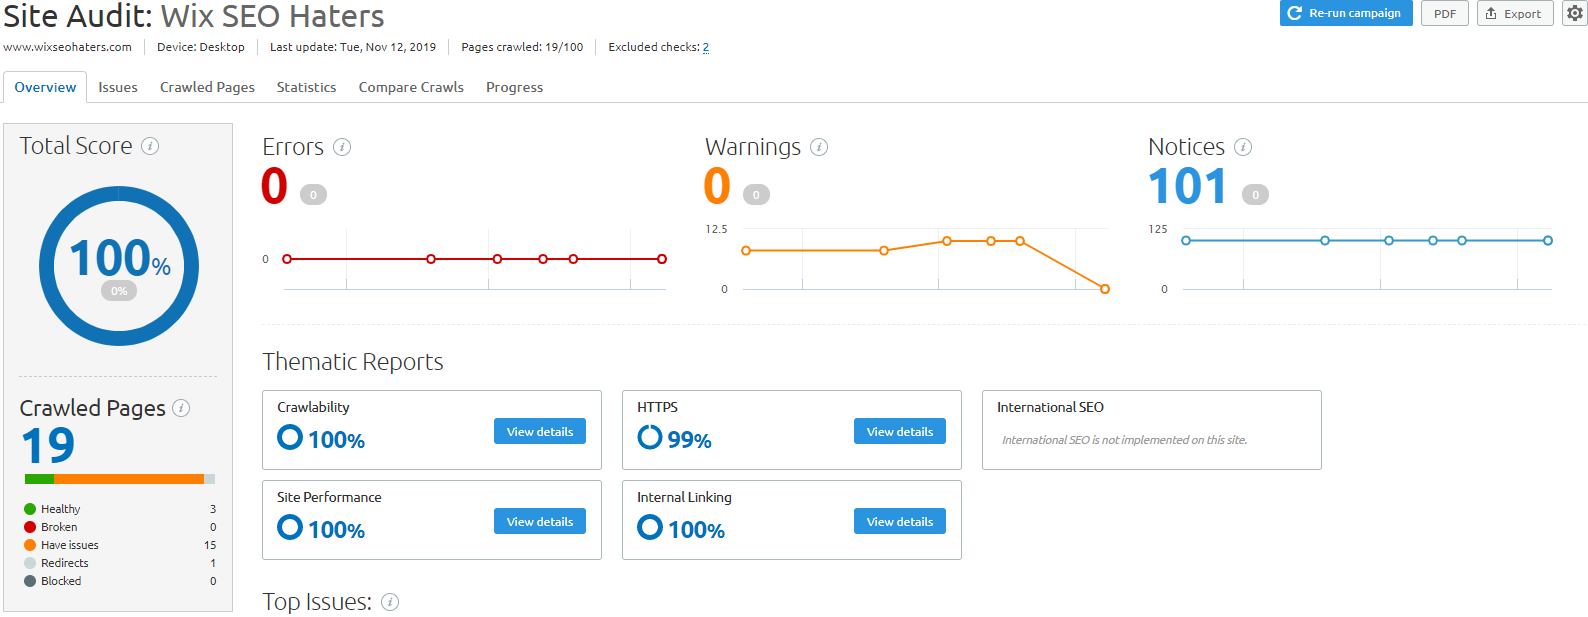Click the Healthy pages label
1588x617 pixels.
click(x=60, y=509)
